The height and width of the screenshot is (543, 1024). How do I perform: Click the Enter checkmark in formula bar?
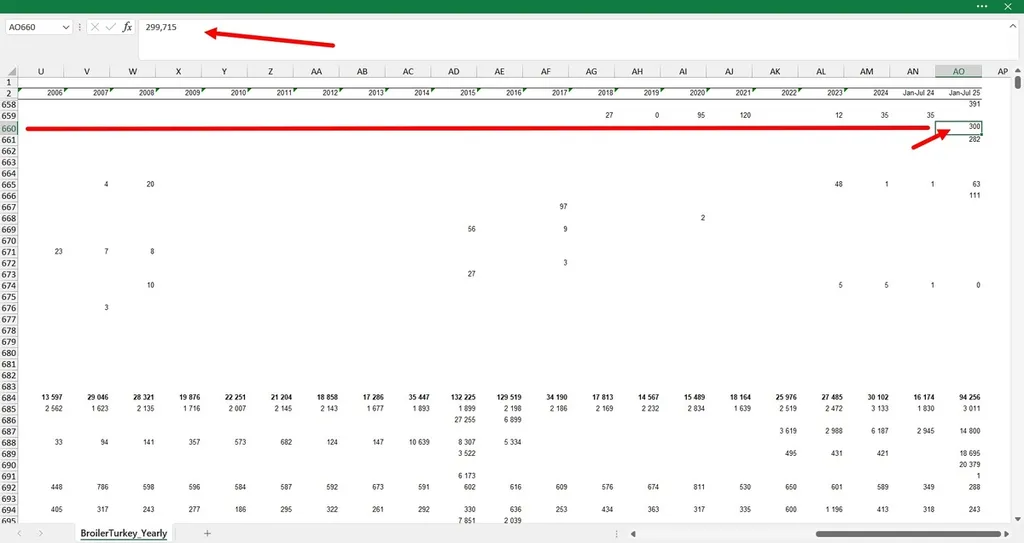tap(110, 27)
